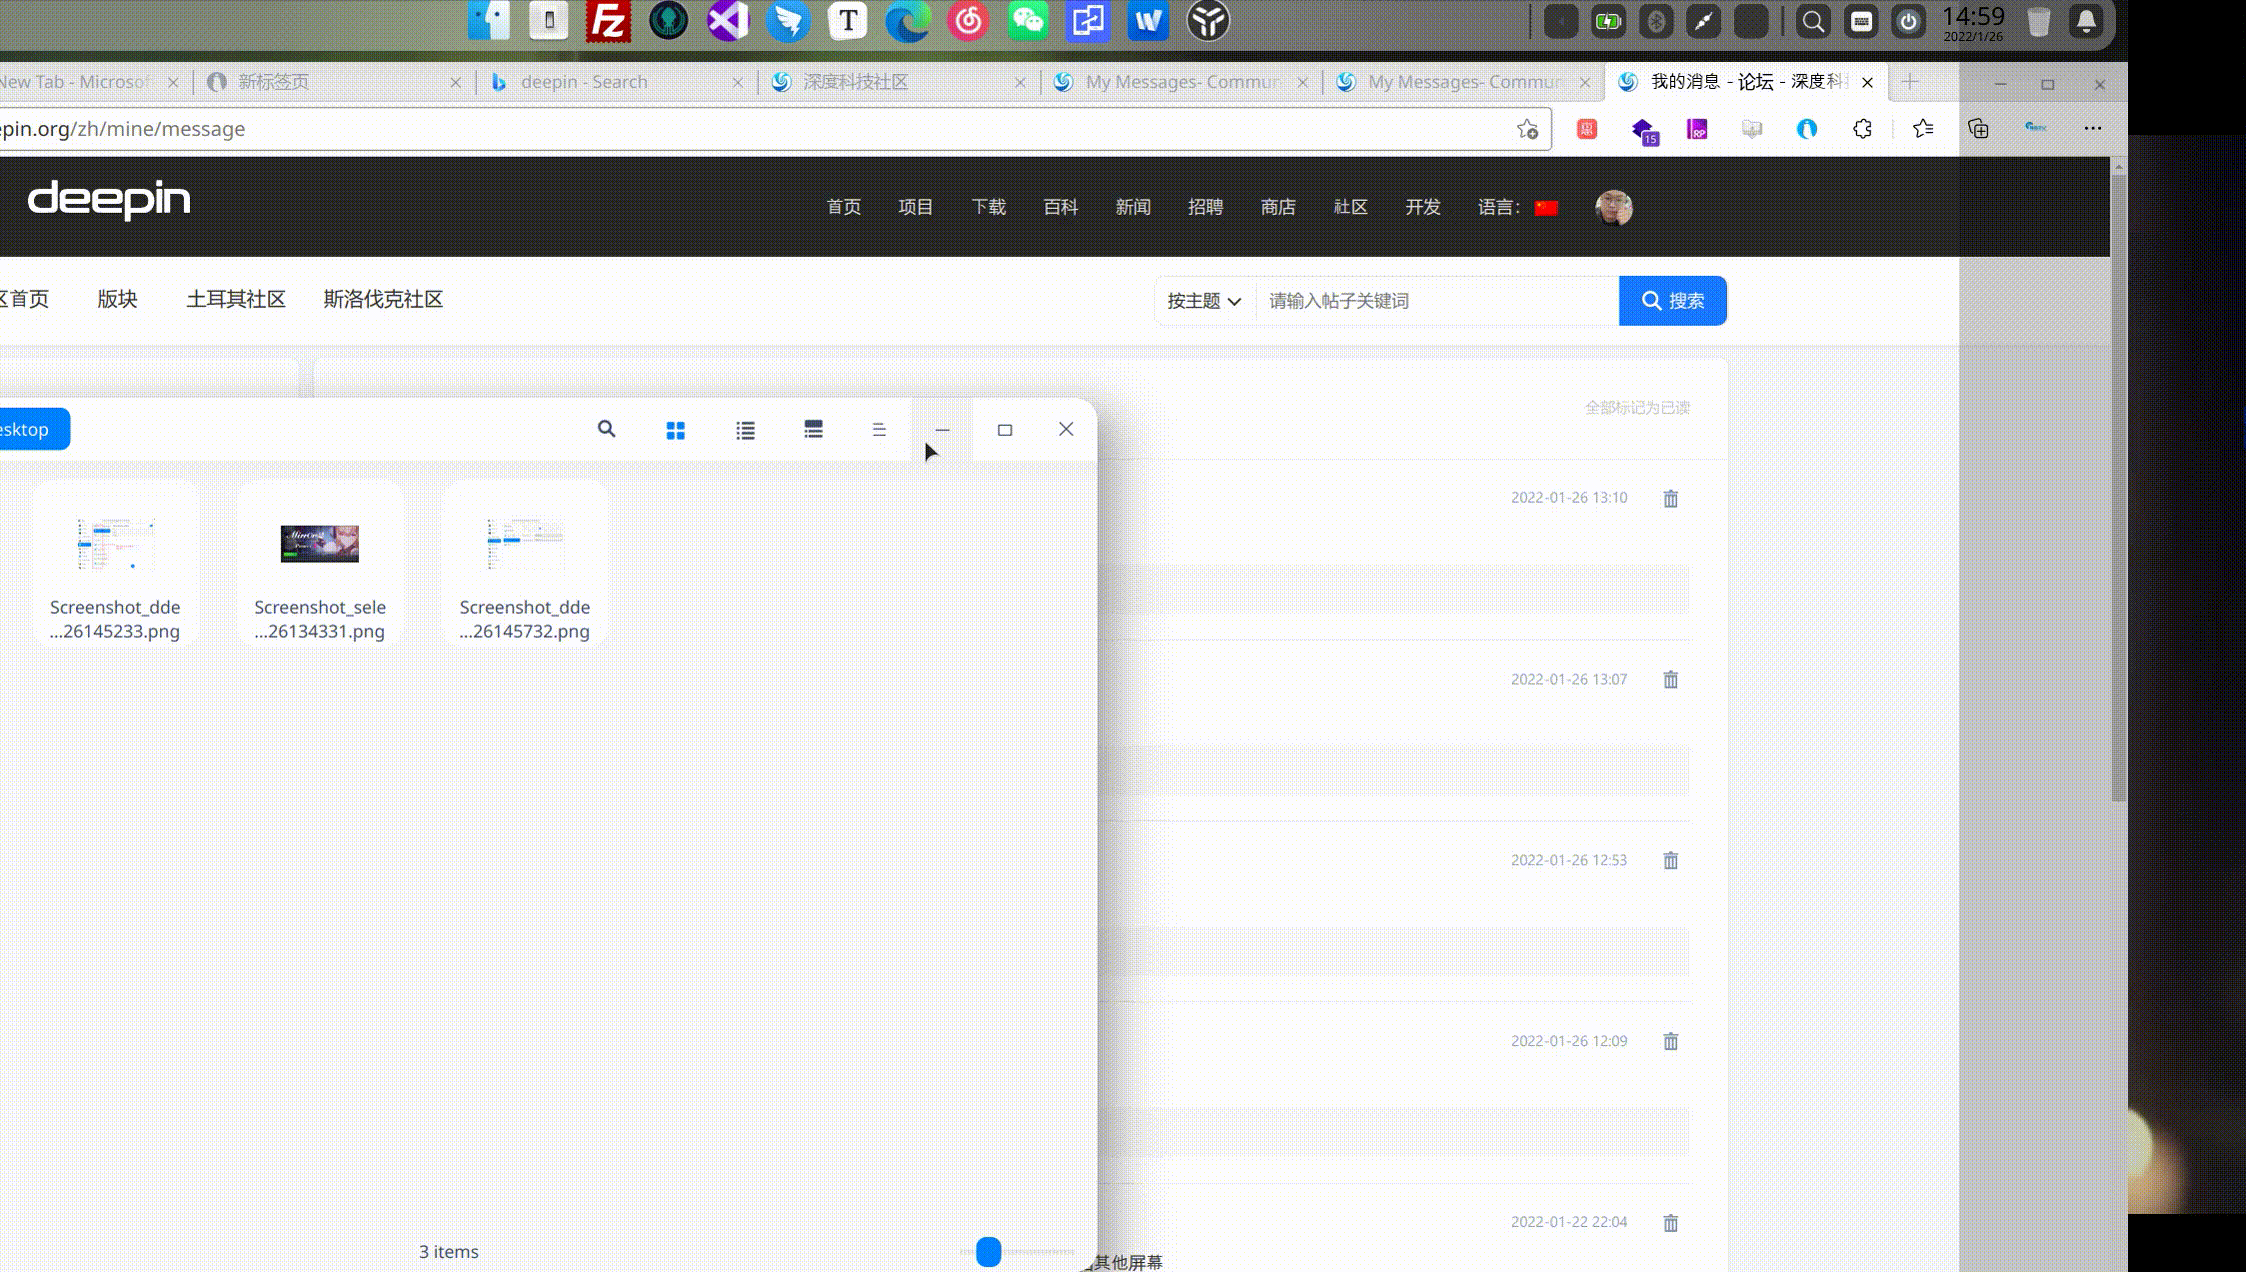Open the 语言 language flag selector
Image resolution: width=2246 pixels, height=1272 pixels.
click(x=1546, y=208)
